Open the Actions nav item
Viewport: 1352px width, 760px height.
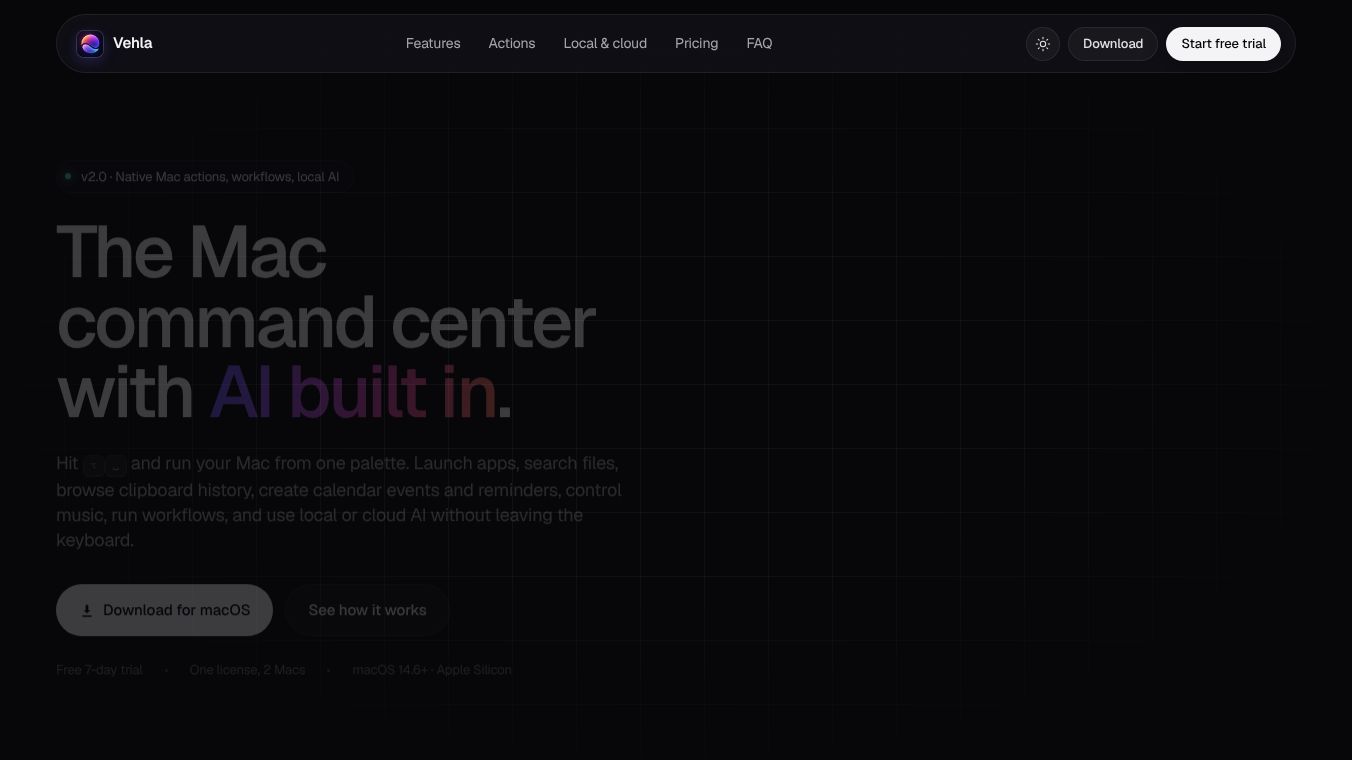click(x=512, y=44)
